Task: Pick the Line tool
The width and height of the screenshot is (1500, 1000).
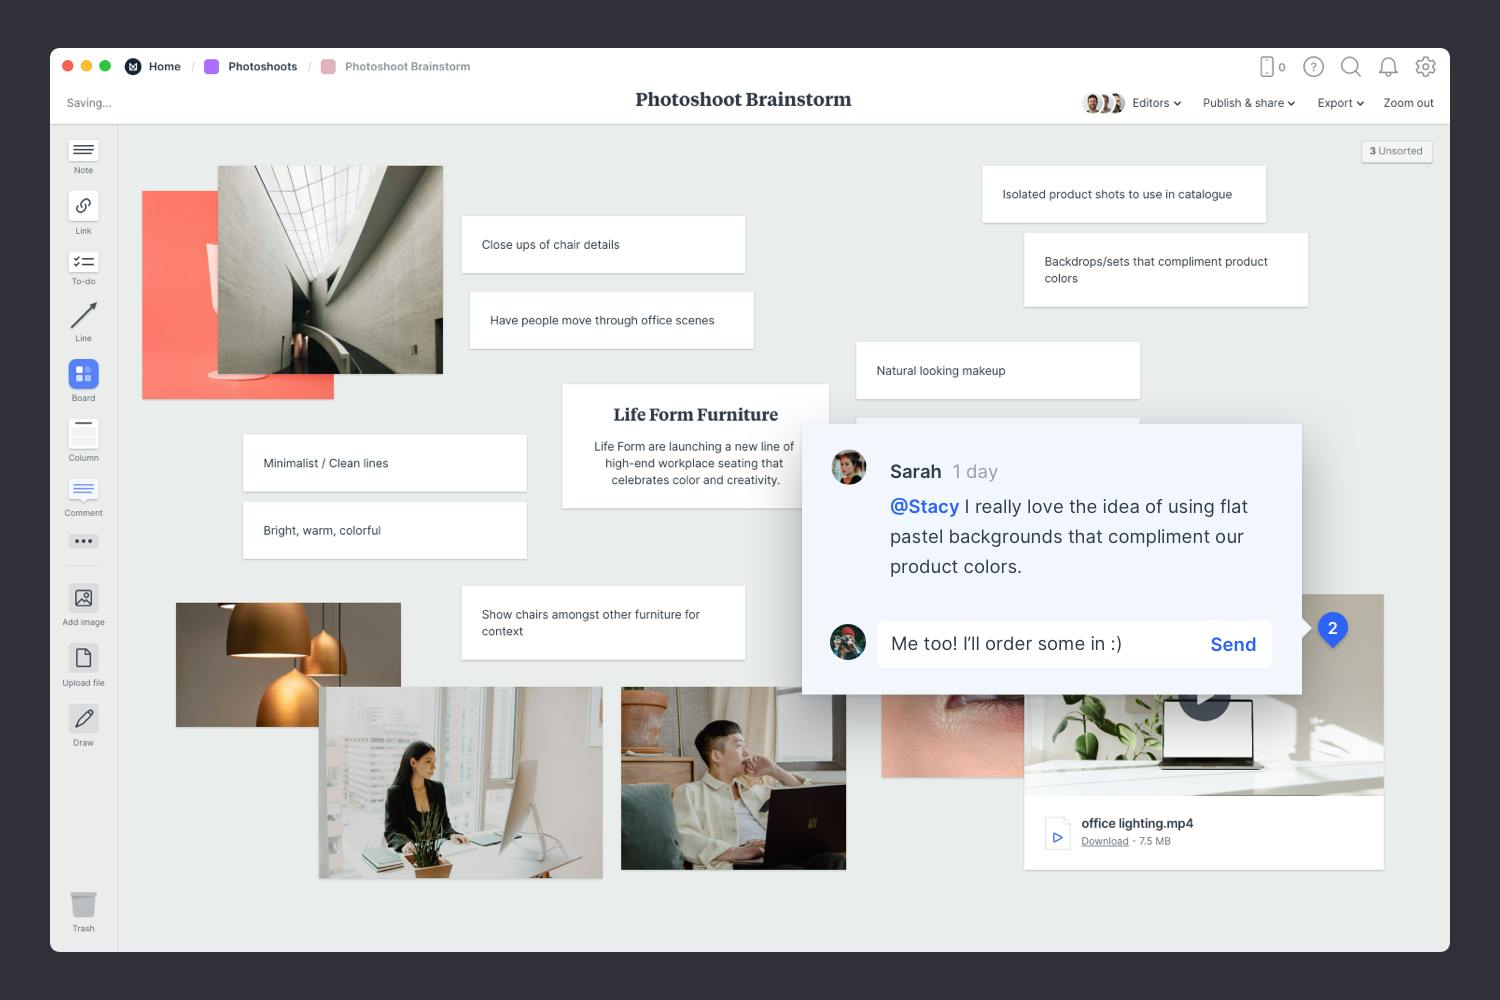Action: pos(83,316)
